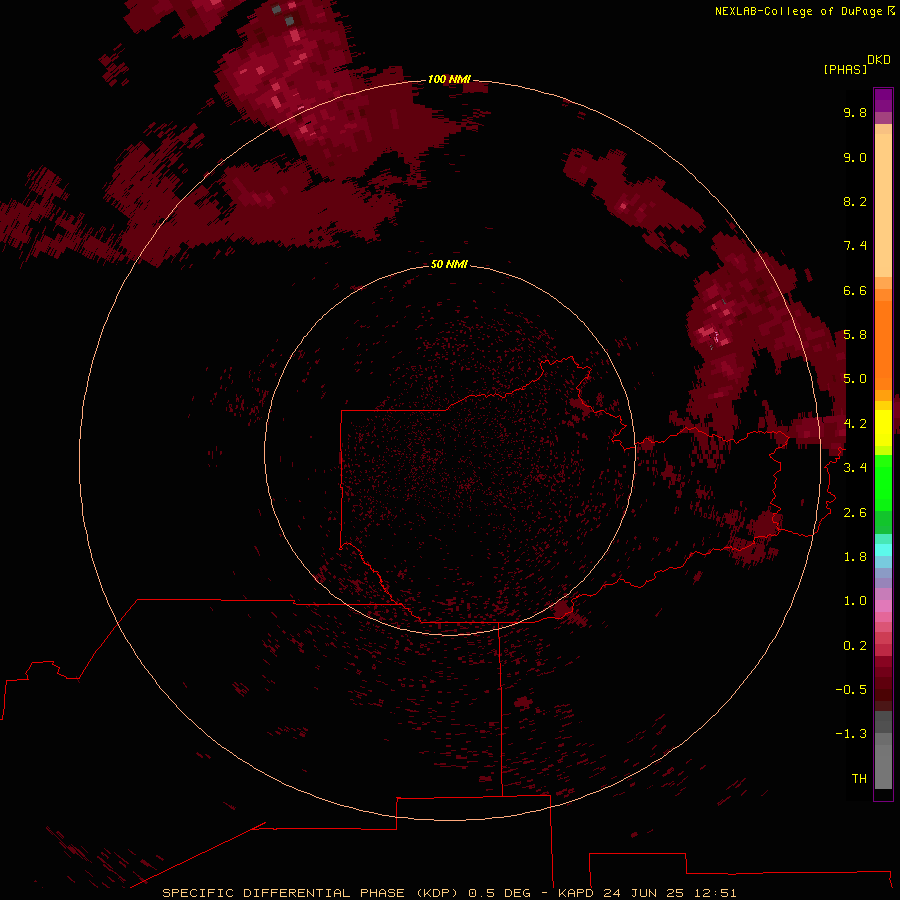The height and width of the screenshot is (900, 900).
Task: Click the -1.3 legend value
Action: (851, 734)
